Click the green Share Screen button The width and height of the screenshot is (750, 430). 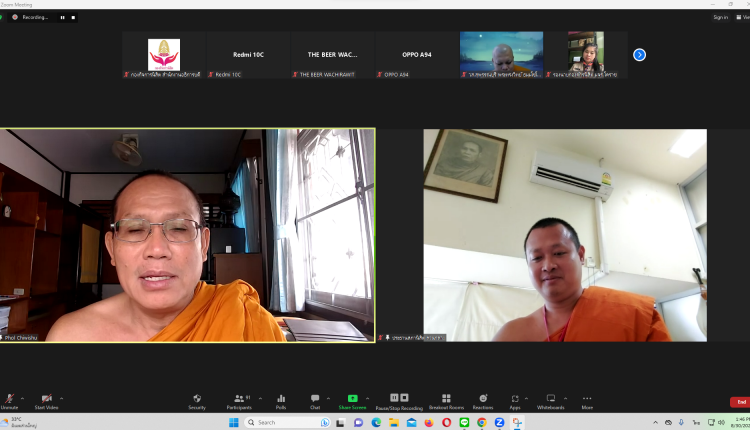coord(351,400)
